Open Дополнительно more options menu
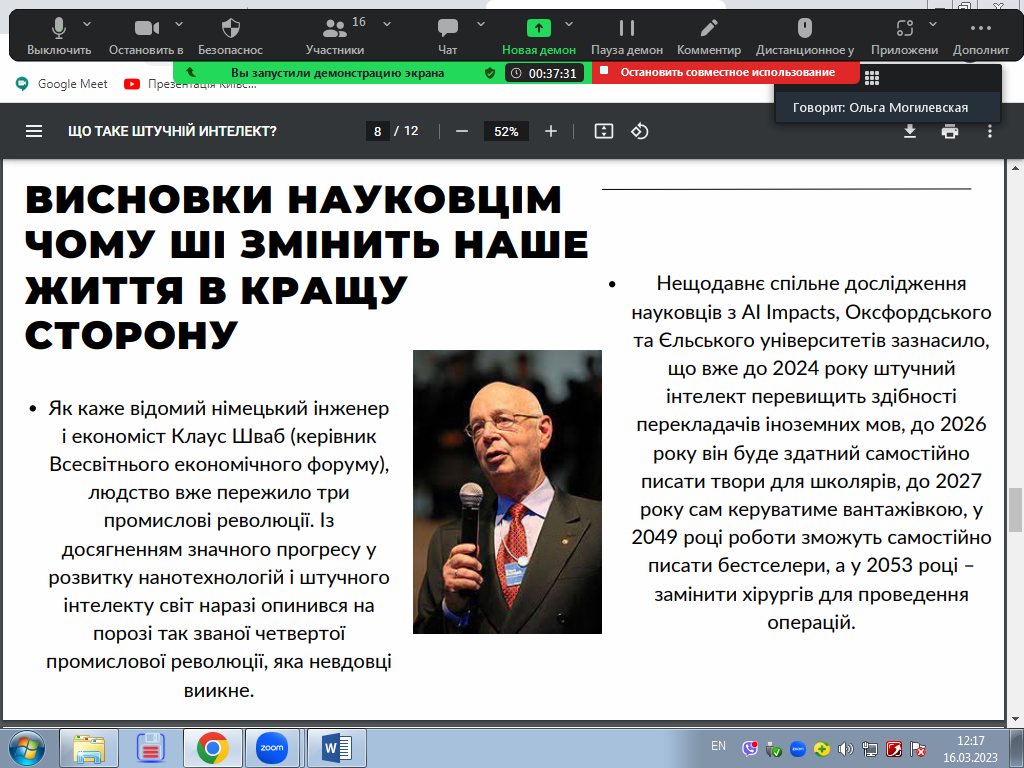The width and height of the screenshot is (1024, 768). (x=981, y=36)
